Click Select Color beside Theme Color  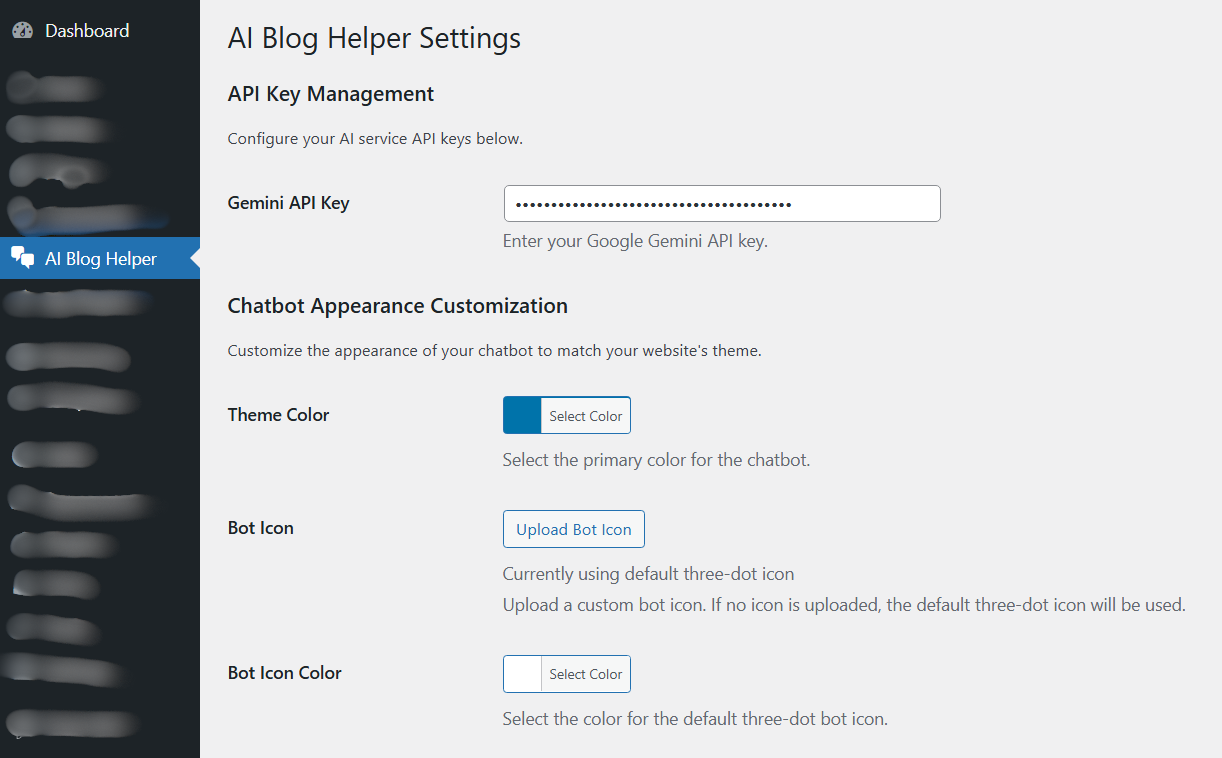[x=585, y=415]
